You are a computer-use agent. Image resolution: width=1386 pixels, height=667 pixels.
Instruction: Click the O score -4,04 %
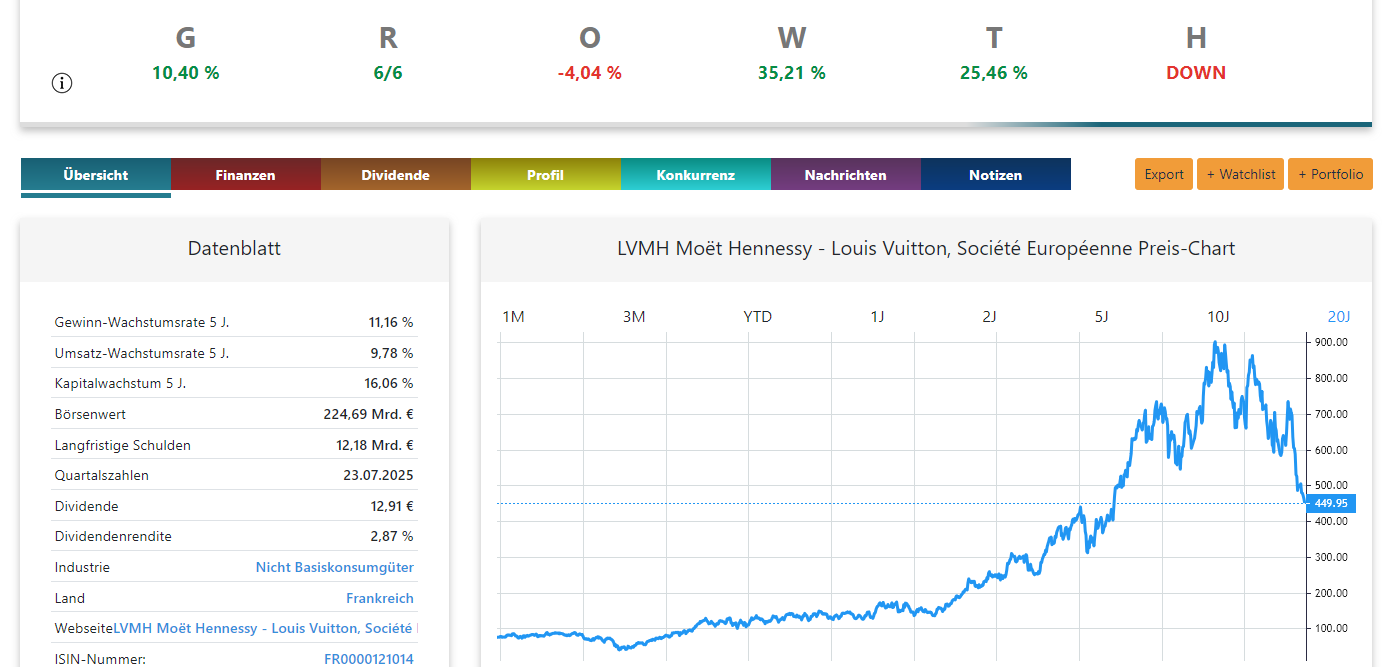click(x=590, y=73)
